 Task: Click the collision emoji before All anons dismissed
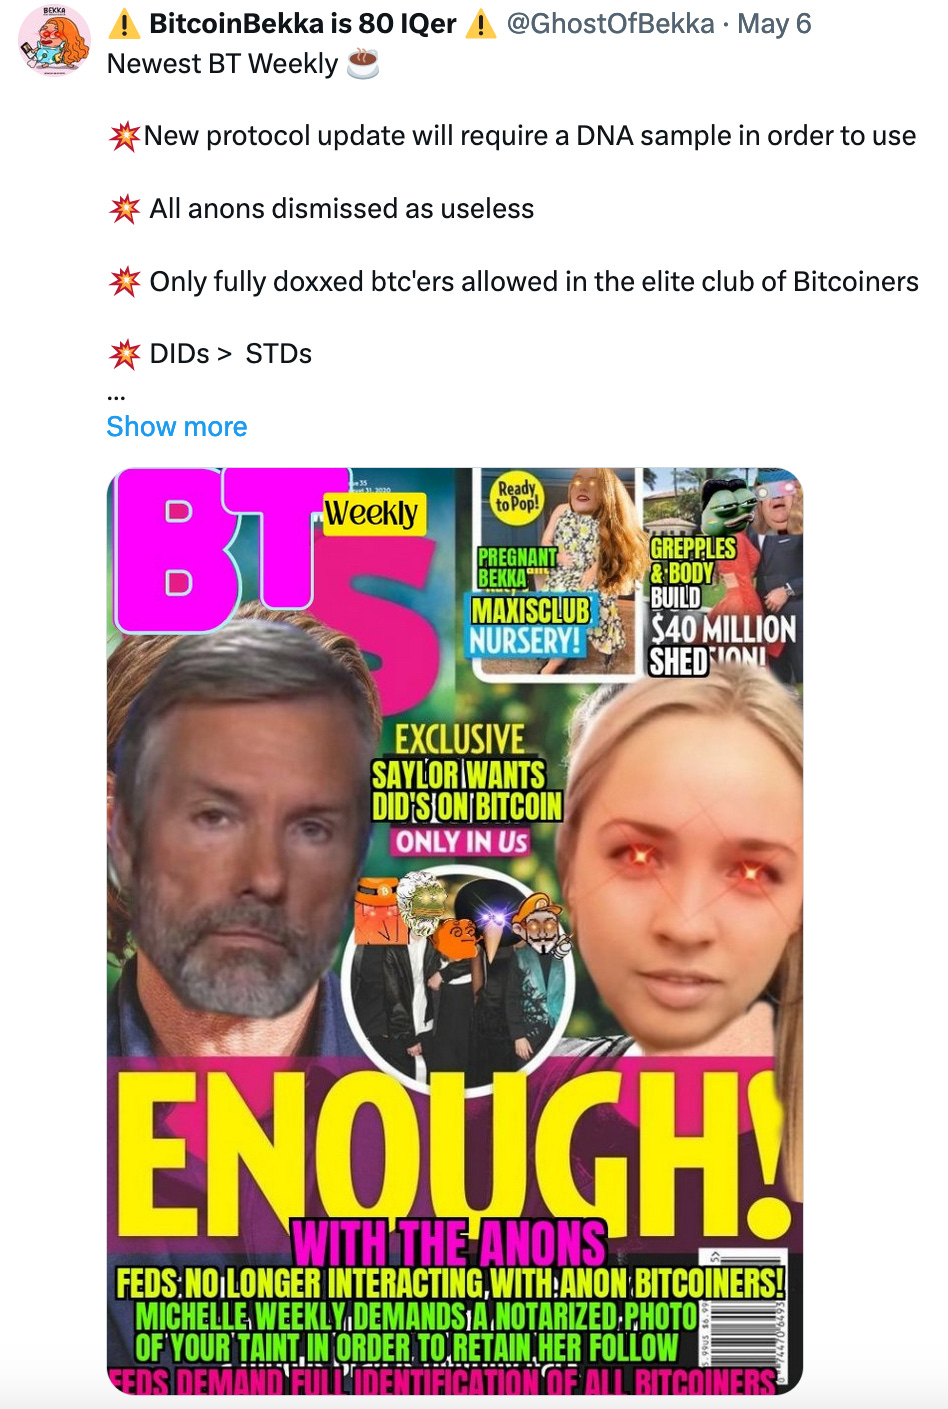point(124,209)
